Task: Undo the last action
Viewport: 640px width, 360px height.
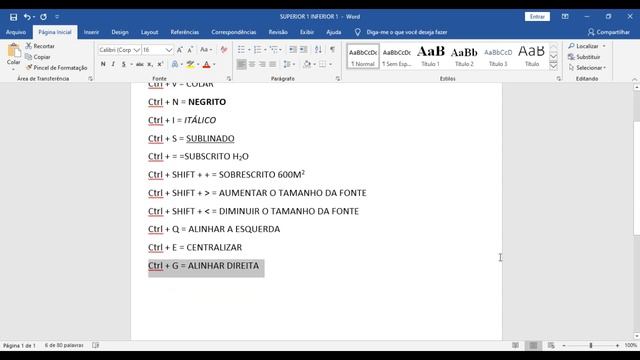Action: [x=27, y=17]
